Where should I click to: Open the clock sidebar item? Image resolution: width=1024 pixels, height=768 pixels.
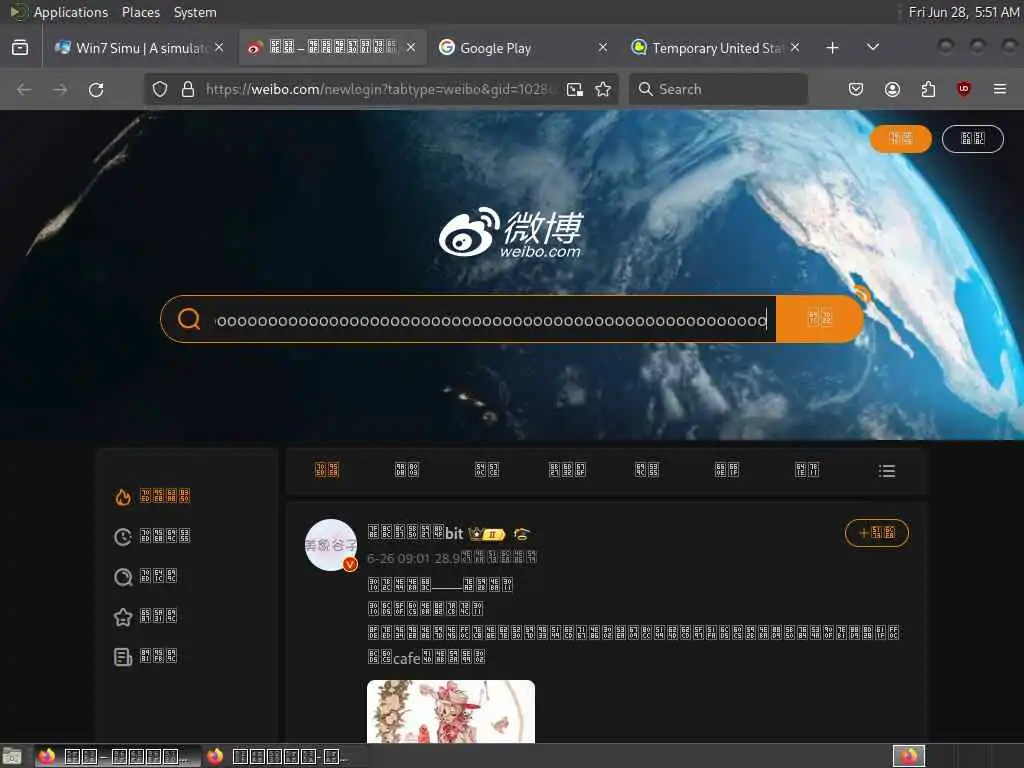152,536
